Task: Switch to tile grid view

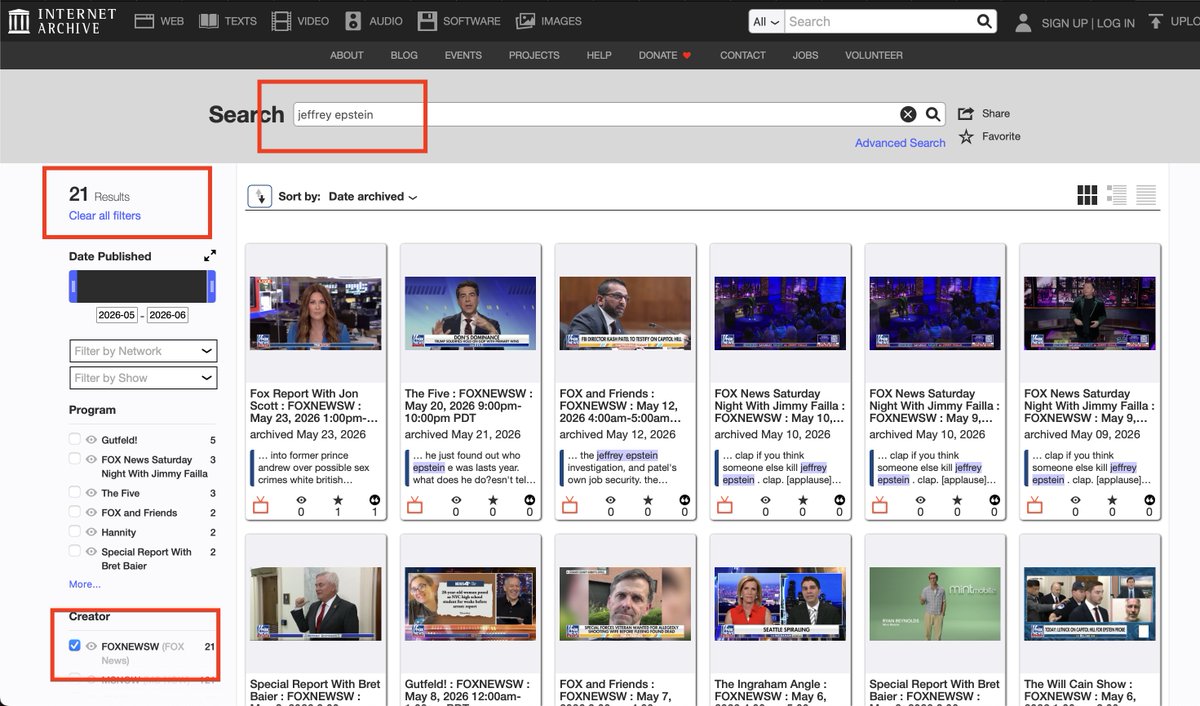Action: tap(1087, 196)
